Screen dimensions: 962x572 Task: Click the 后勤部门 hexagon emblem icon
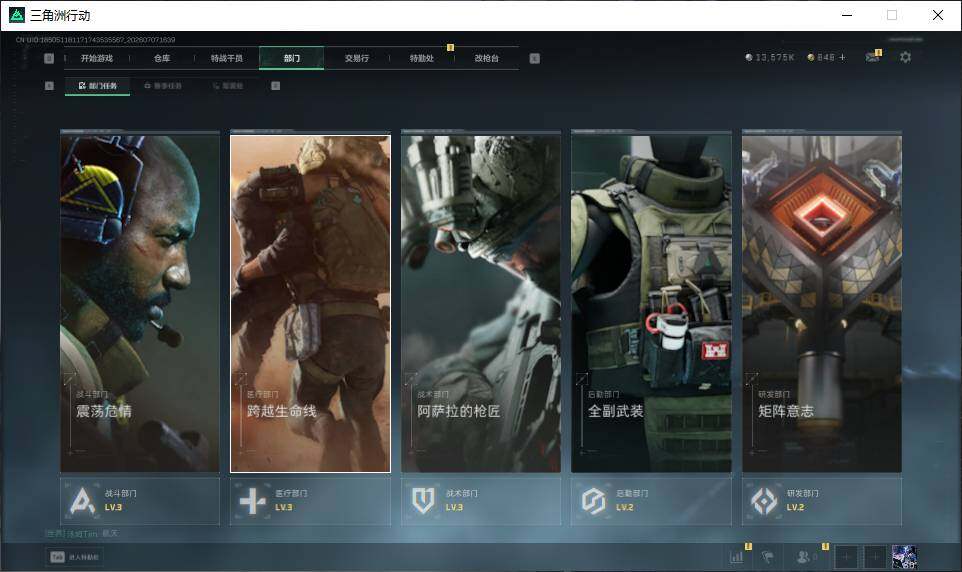pyautogui.click(x=593, y=501)
